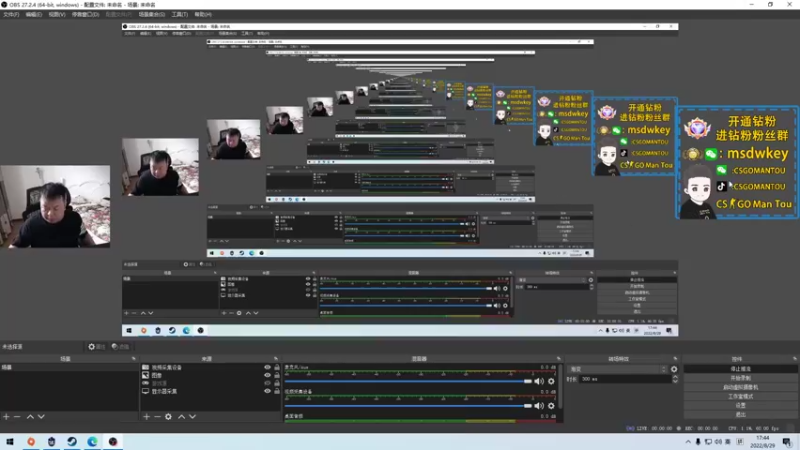This screenshot has width=800, height=450.
Task: Expand hidden system tray icons chevron
Action: (x=688, y=442)
